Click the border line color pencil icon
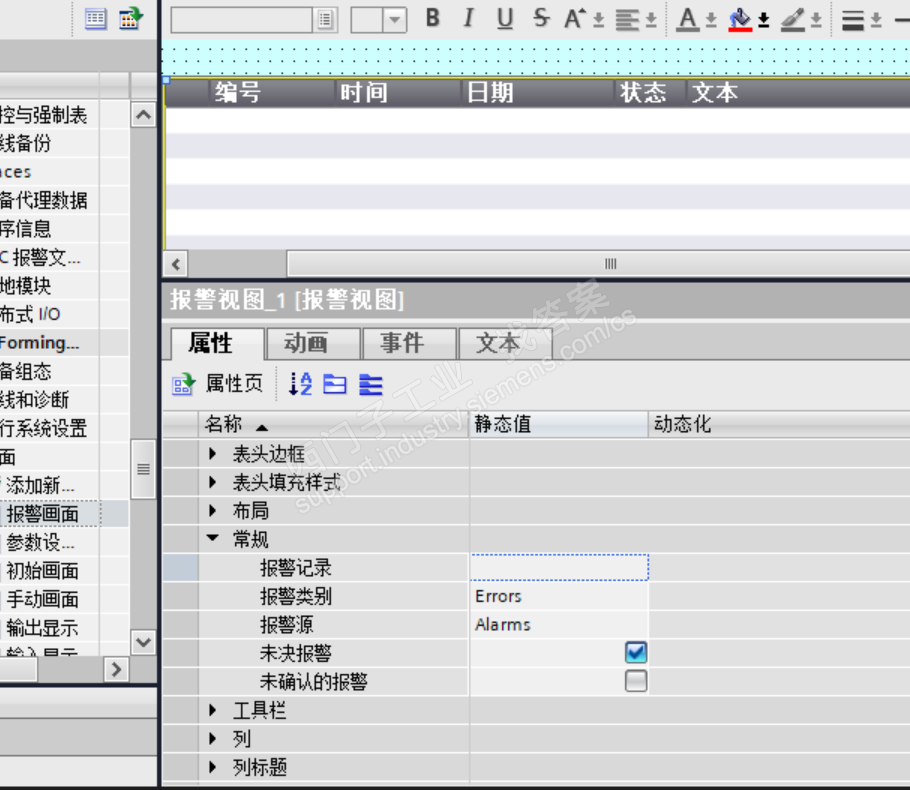 pyautogui.click(x=793, y=20)
